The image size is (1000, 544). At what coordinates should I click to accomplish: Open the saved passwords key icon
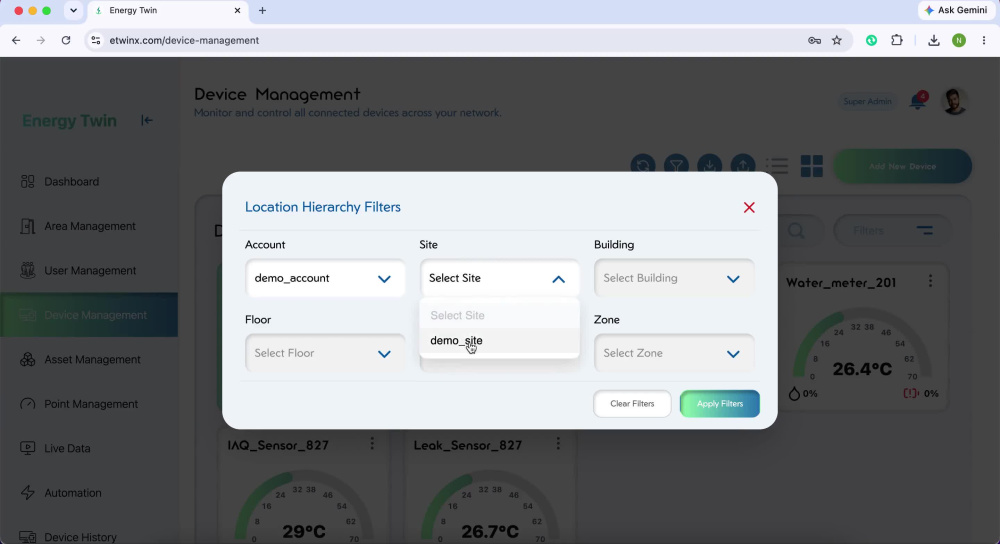(814, 40)
